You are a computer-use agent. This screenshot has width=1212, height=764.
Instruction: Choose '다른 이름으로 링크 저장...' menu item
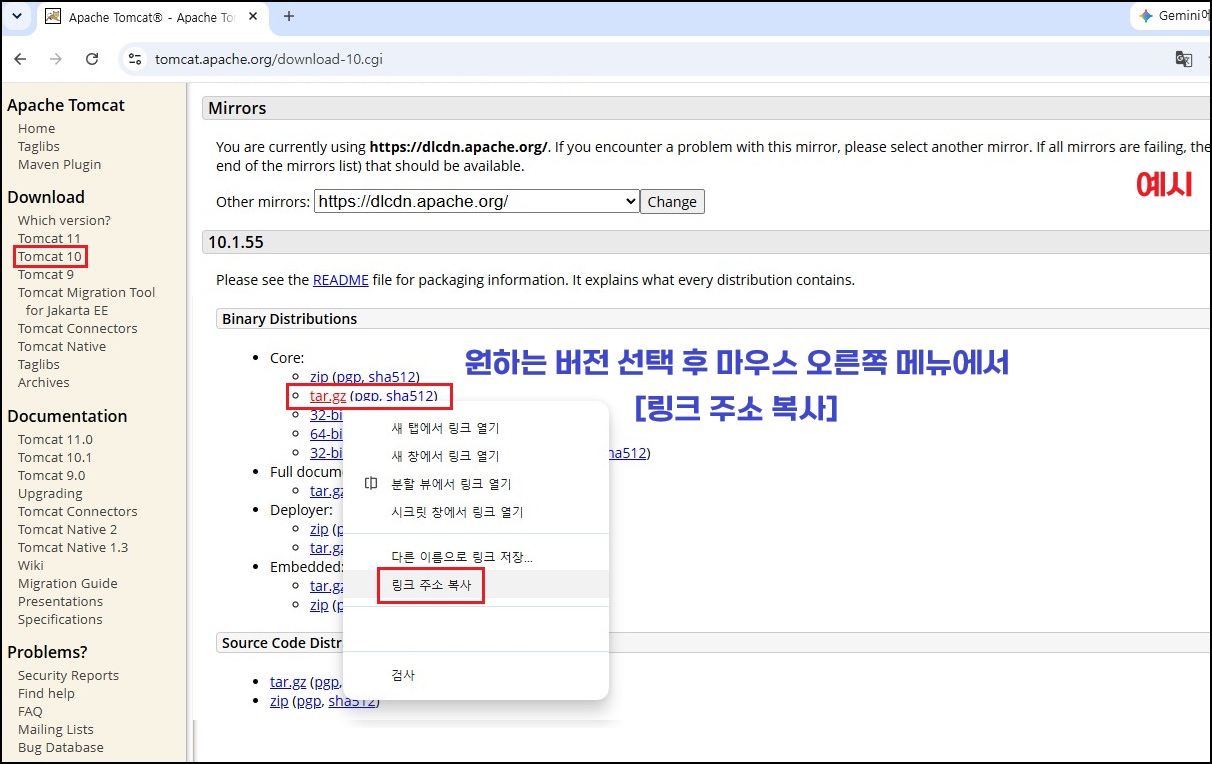476,557
